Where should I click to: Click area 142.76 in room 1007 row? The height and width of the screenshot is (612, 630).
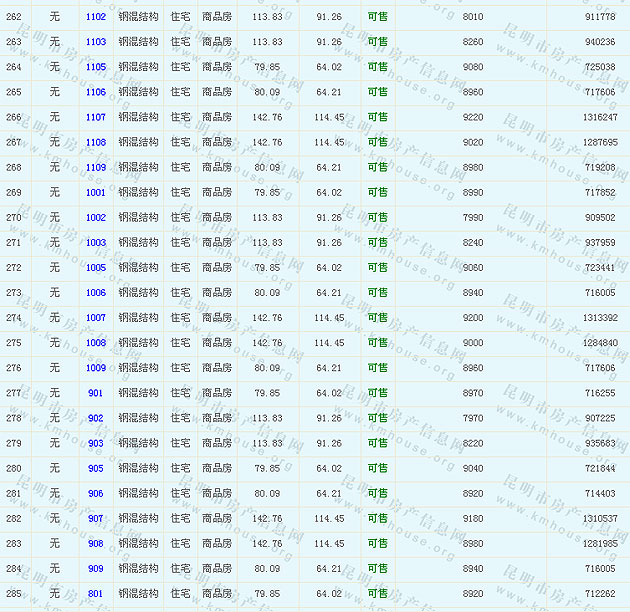(x=267, y=318)
